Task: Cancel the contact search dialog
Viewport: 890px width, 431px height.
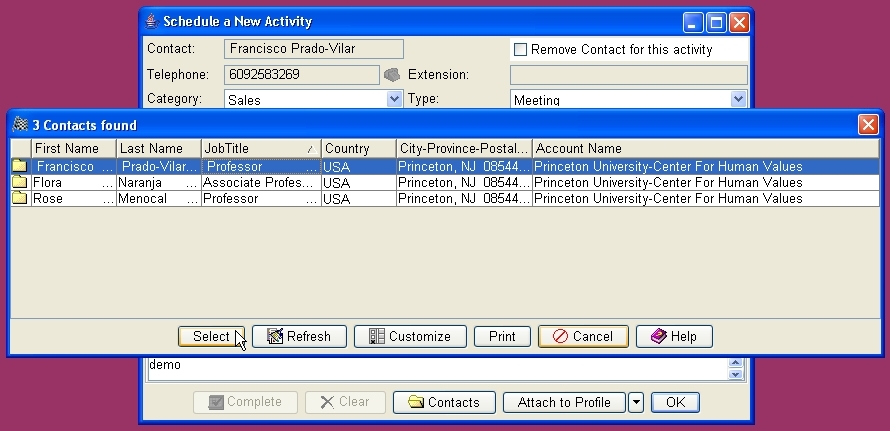Action: pyautogui.click(x=583, y=336)
